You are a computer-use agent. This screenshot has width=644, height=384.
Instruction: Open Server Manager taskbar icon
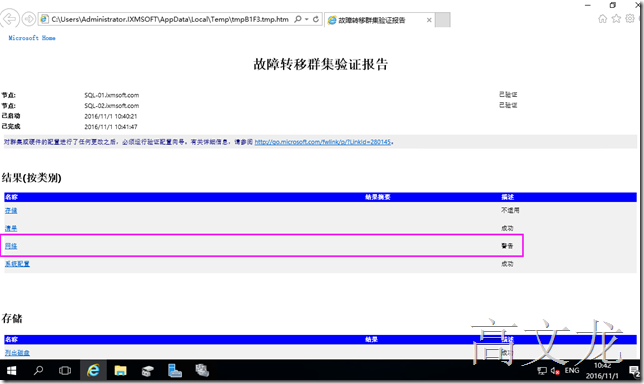pyautogui.click(x=175, y=371)
